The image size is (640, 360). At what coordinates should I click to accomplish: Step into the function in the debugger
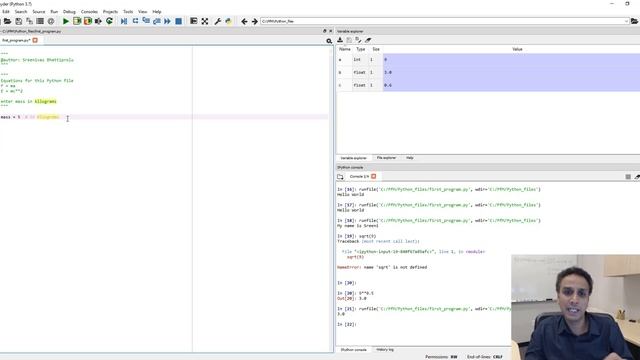(146, 21)
